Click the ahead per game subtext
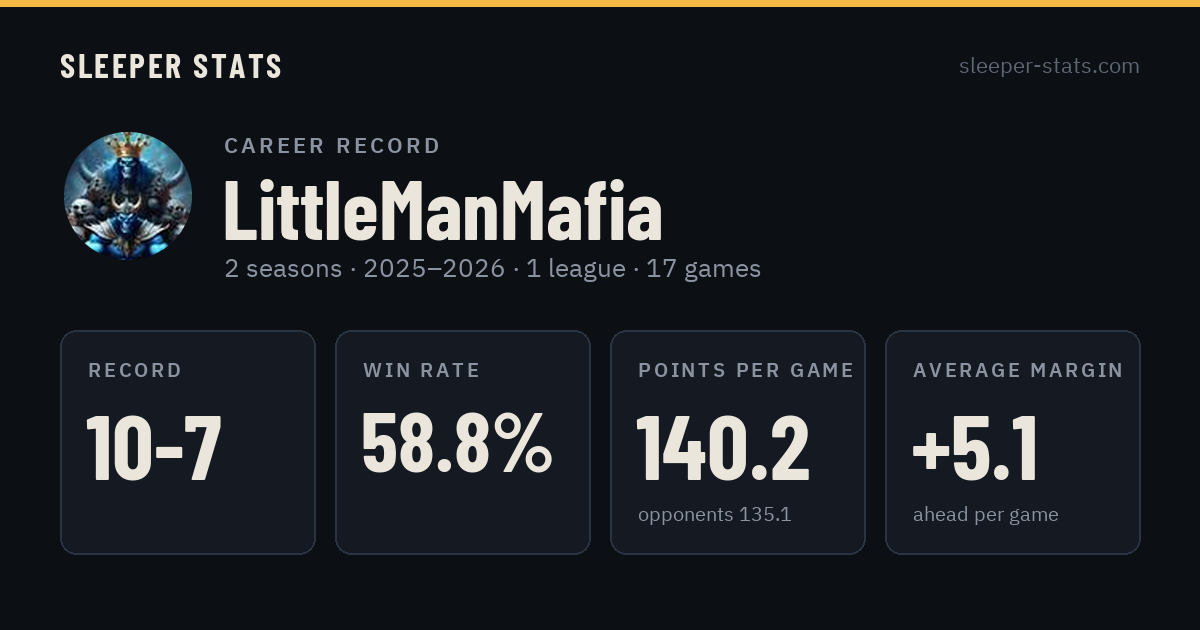The height and width of the screenshot is (630, 1200). coord(985,515)
